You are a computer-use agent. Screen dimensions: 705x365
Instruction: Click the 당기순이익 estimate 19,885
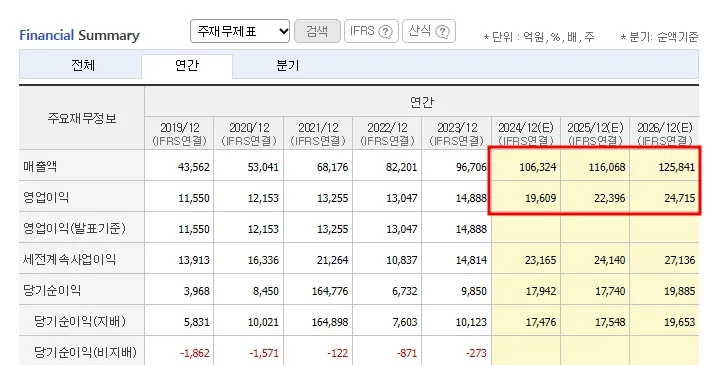[x=680, y=291]
